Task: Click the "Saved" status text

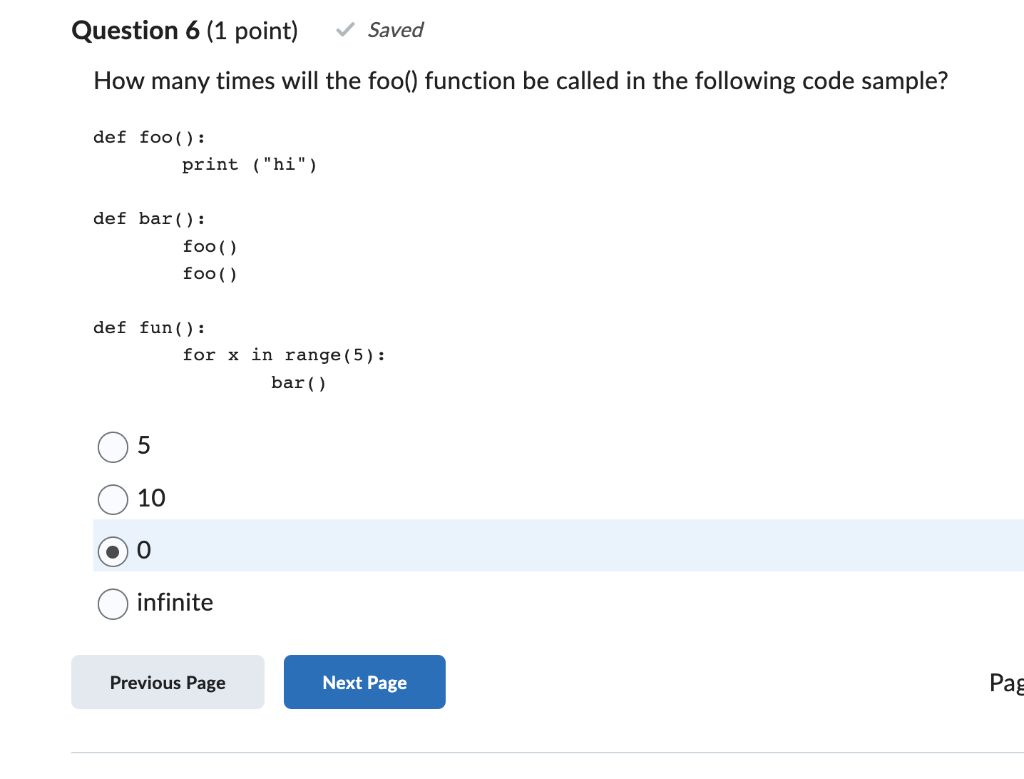Action: pyautogui.click(x=396, y=30)
